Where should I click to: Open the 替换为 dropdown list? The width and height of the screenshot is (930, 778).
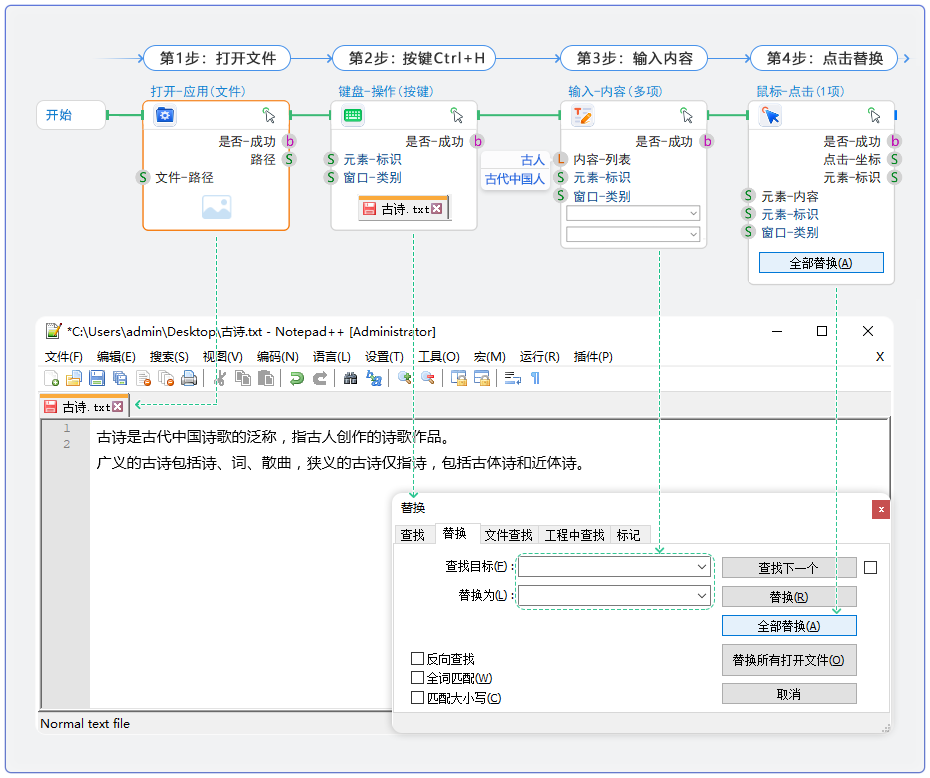(x=701, y=596)
